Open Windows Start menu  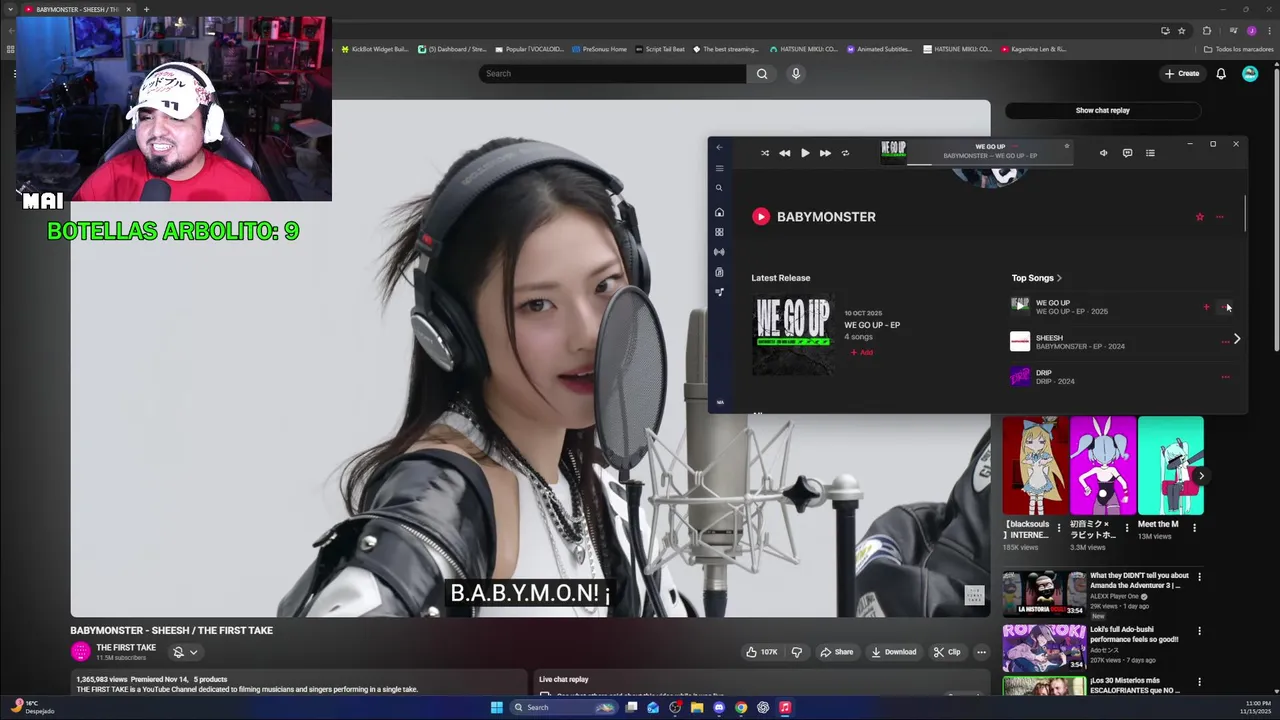[x=497, y=707]
